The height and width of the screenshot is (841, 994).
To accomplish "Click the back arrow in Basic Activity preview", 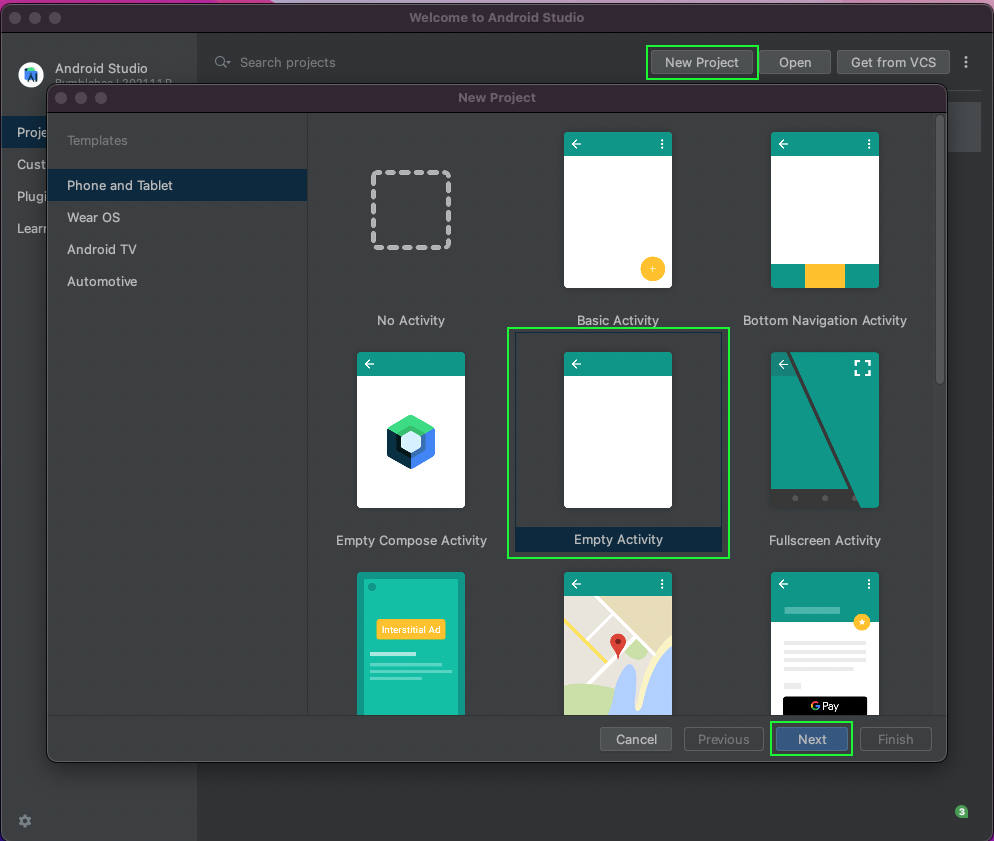I will coord(576,144).
